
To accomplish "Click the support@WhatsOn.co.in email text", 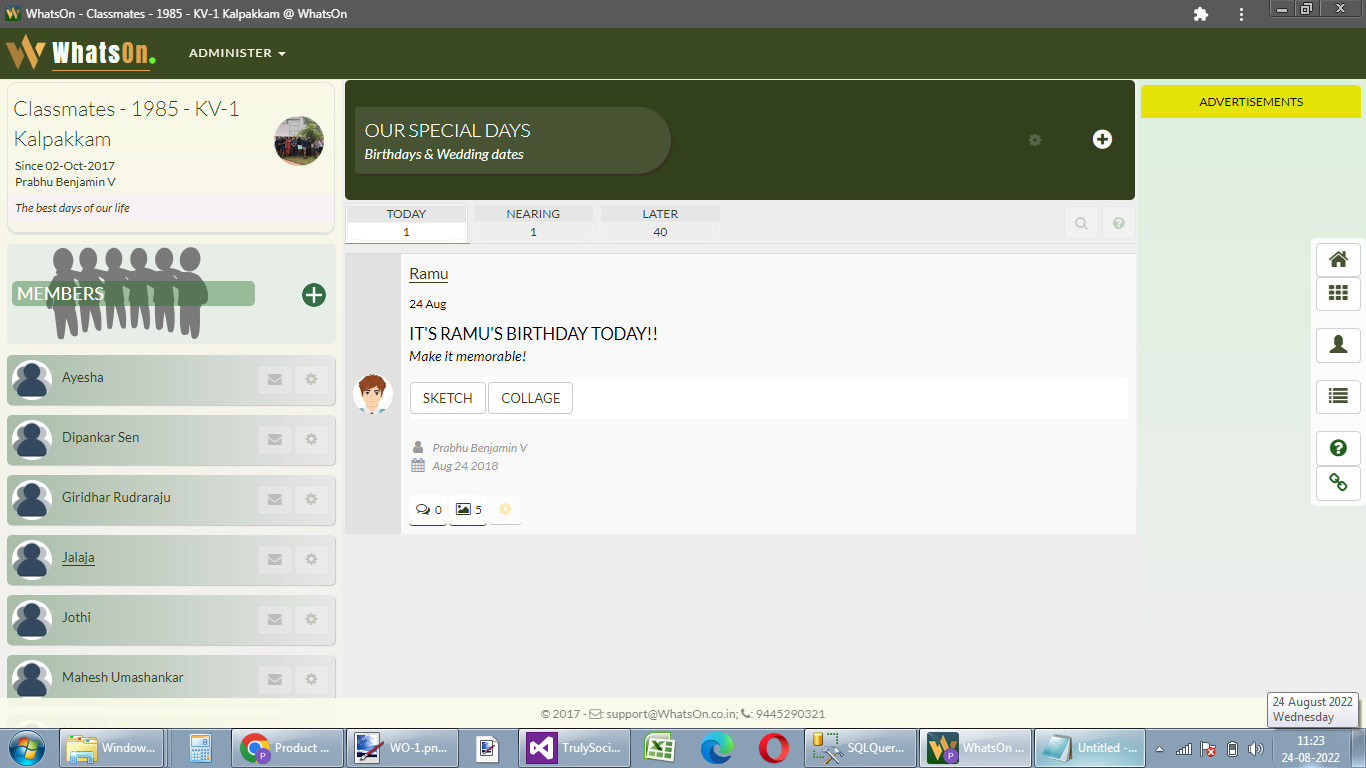I will [x=672, y=714].
